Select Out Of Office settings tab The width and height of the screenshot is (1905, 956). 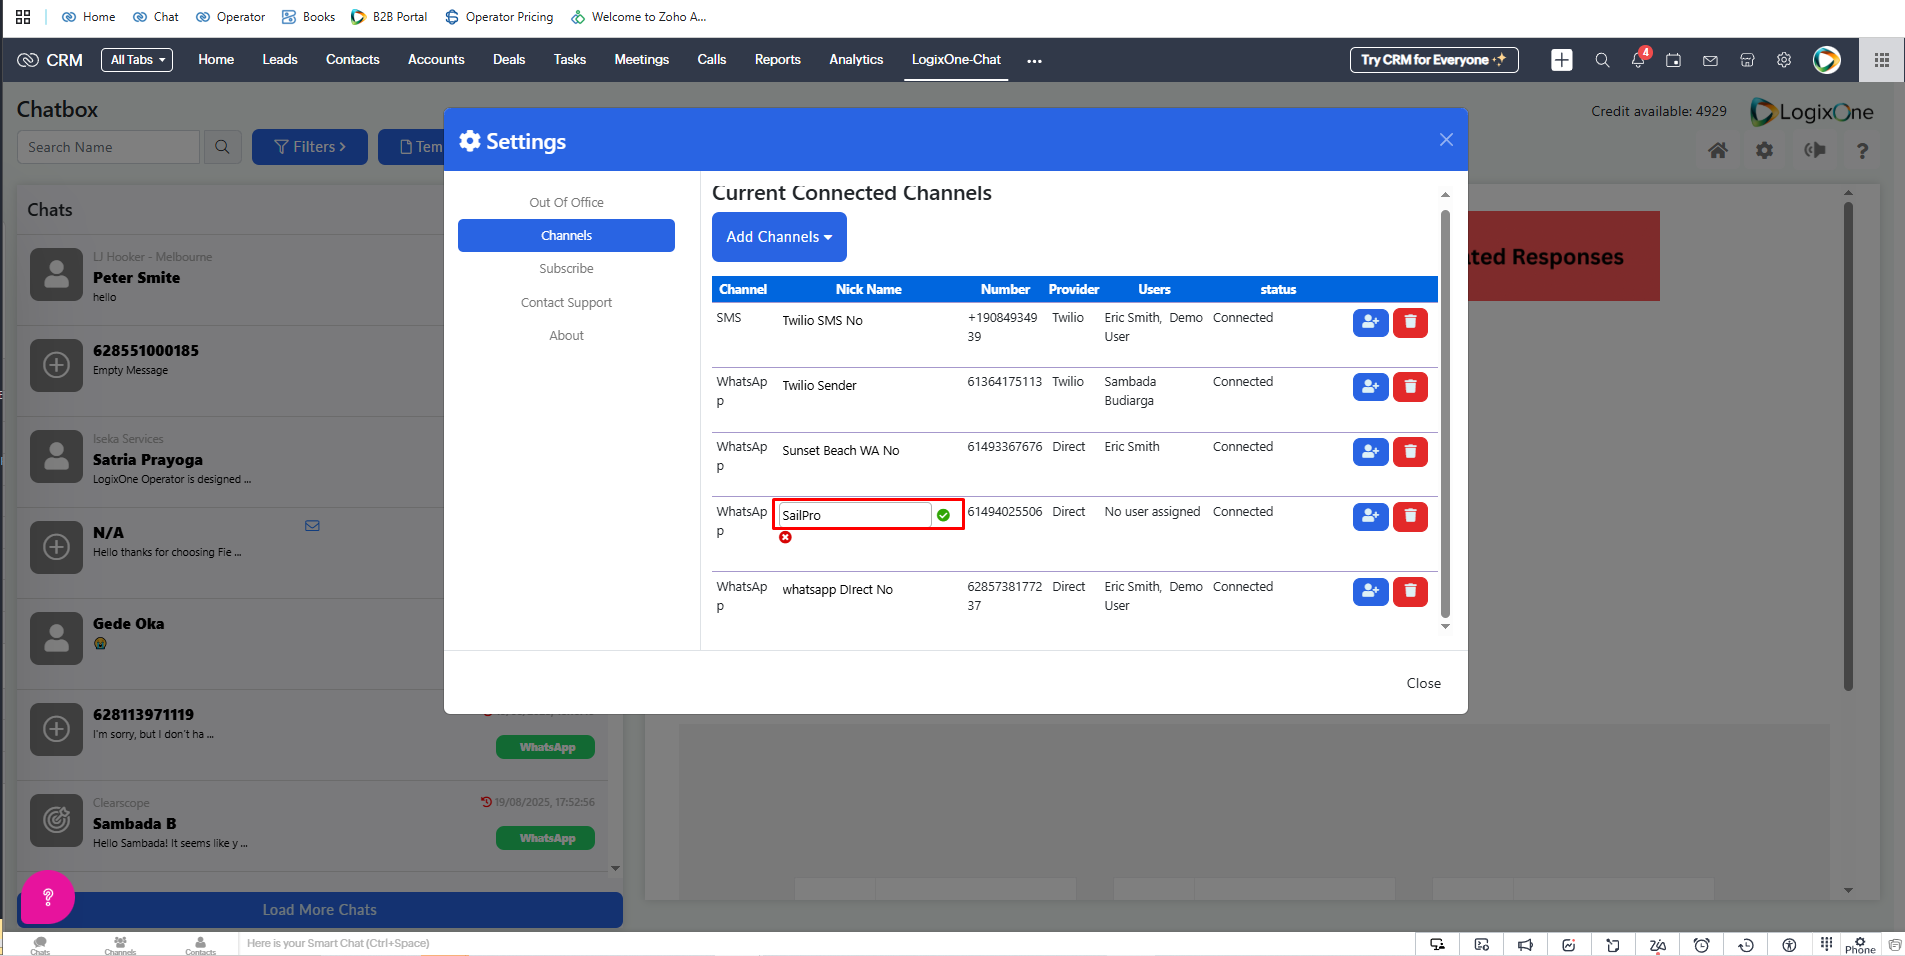tap(566, 202)
